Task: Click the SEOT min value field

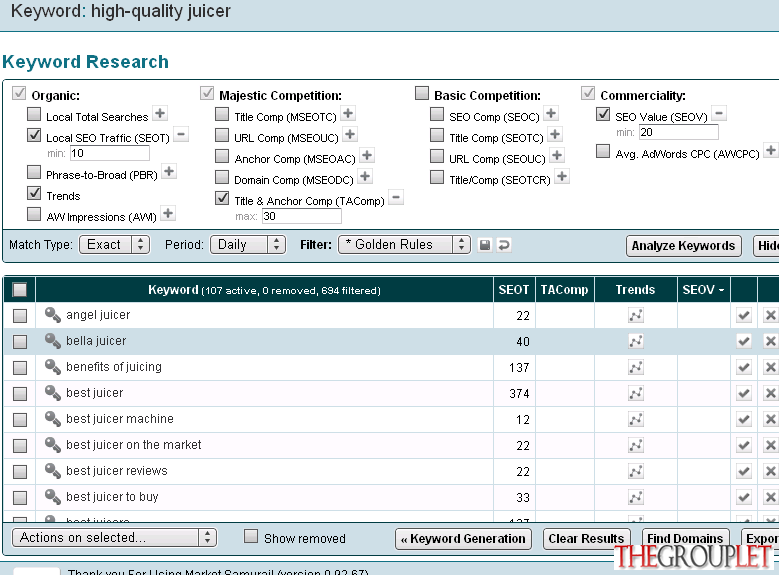Action: pos(109,153)
